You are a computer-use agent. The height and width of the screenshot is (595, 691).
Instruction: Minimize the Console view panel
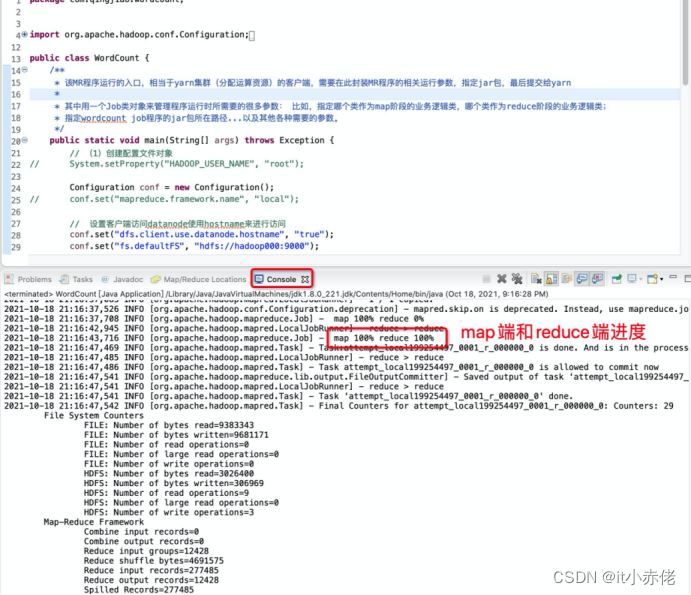(x=673, y=277)
